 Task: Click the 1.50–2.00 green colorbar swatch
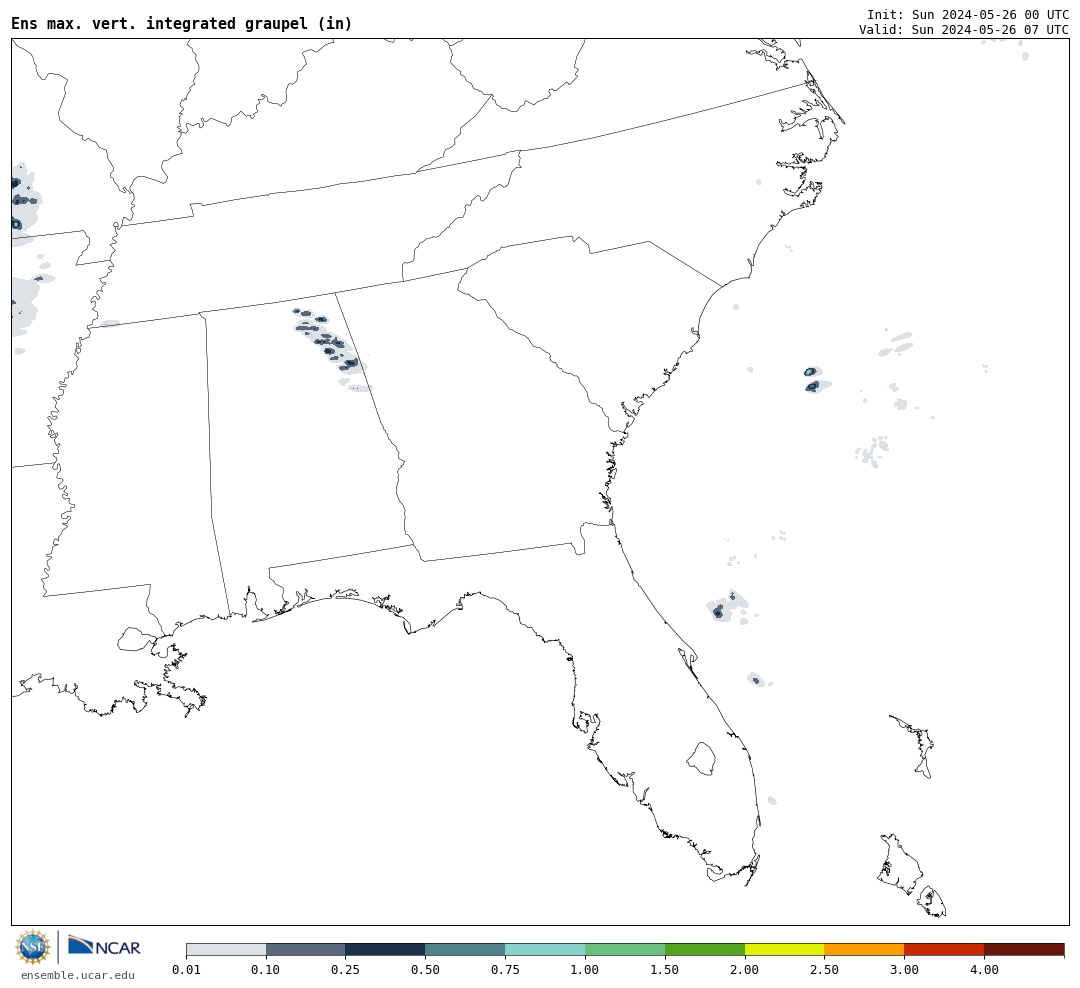pos(705,949)
